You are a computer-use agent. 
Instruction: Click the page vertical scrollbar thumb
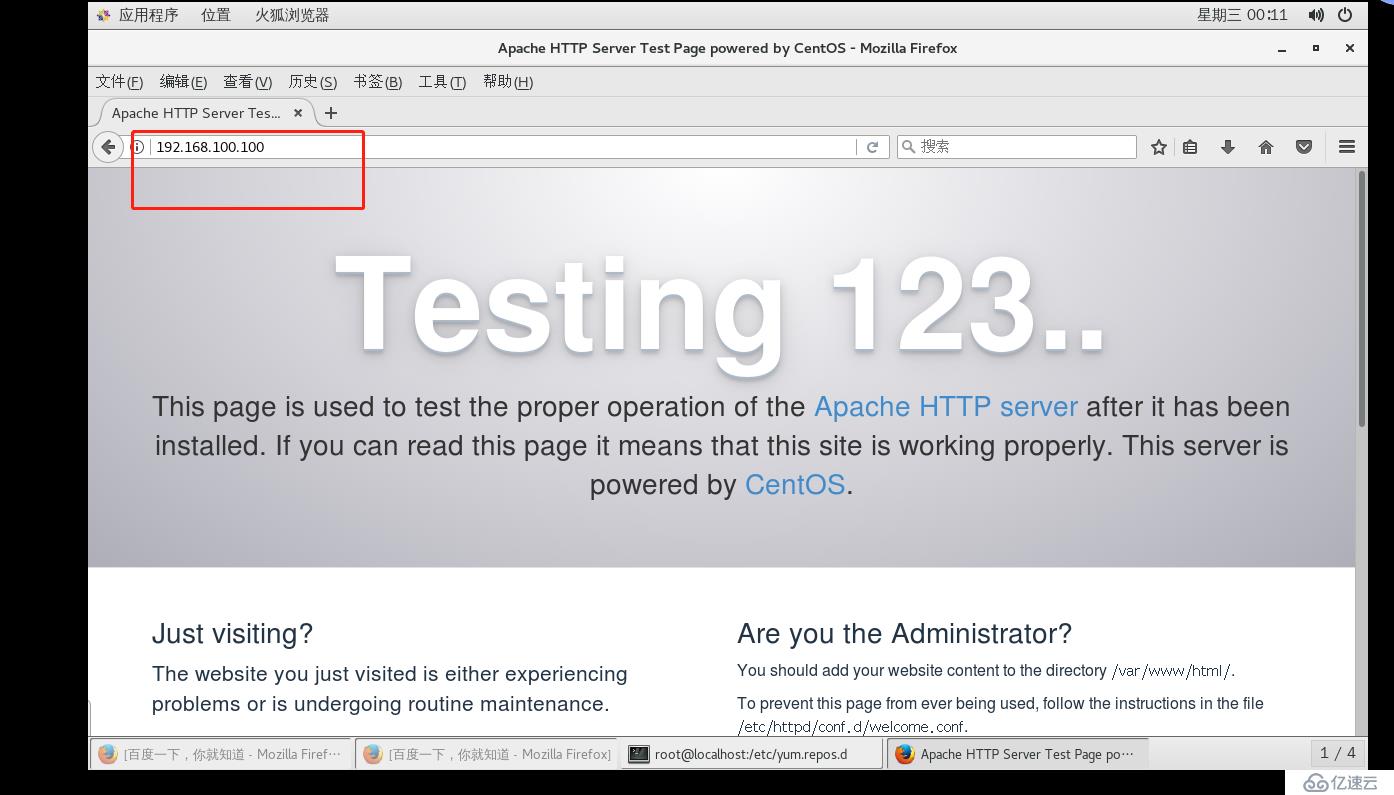1361,299
